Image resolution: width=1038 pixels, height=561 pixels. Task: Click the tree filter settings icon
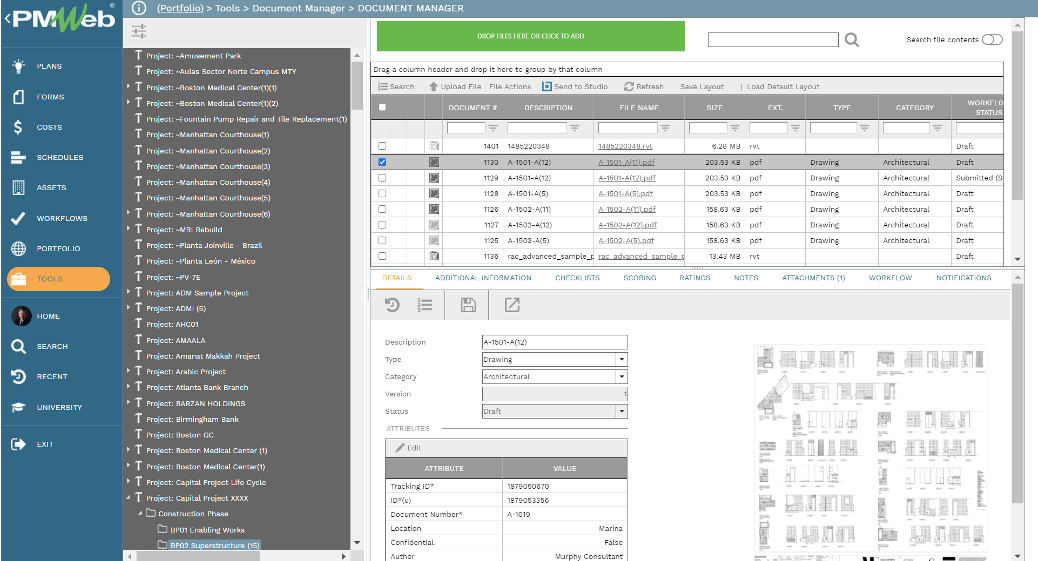(139, 31)
